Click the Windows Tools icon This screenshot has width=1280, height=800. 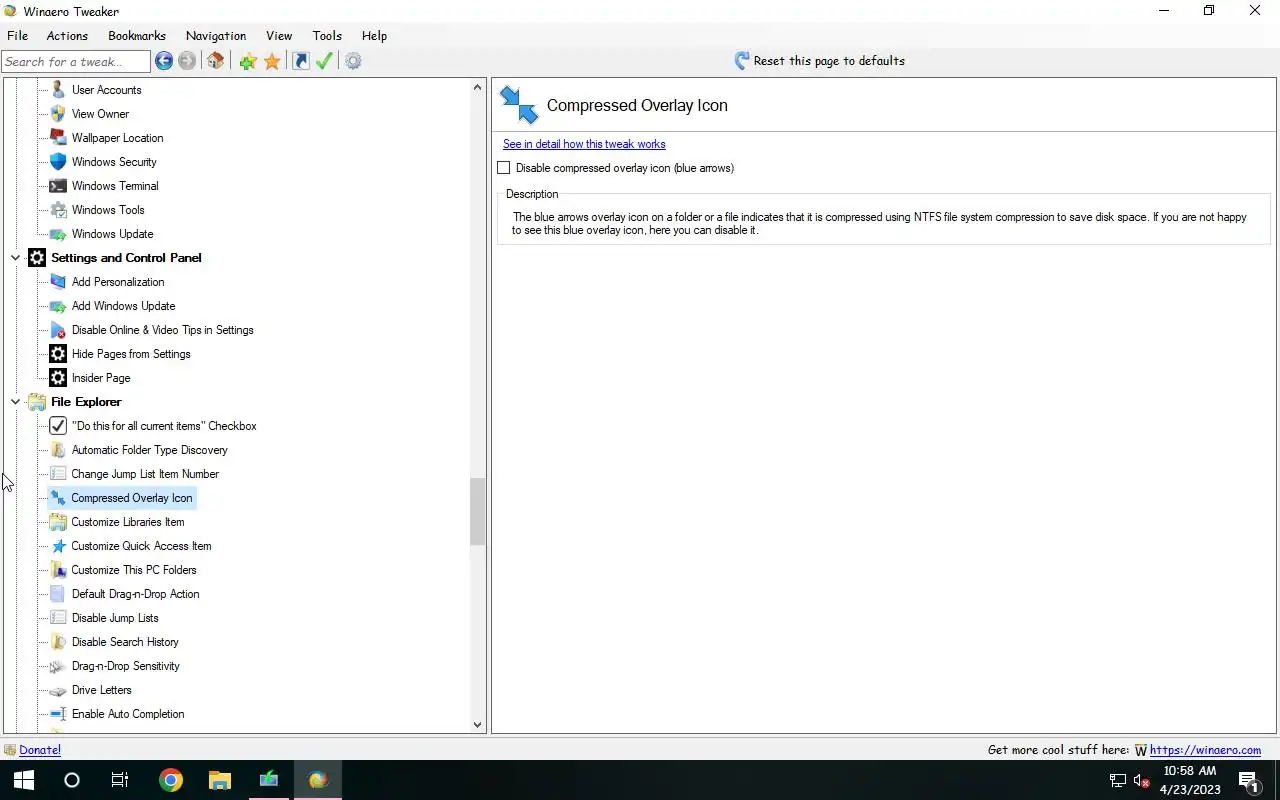point(58,210)
